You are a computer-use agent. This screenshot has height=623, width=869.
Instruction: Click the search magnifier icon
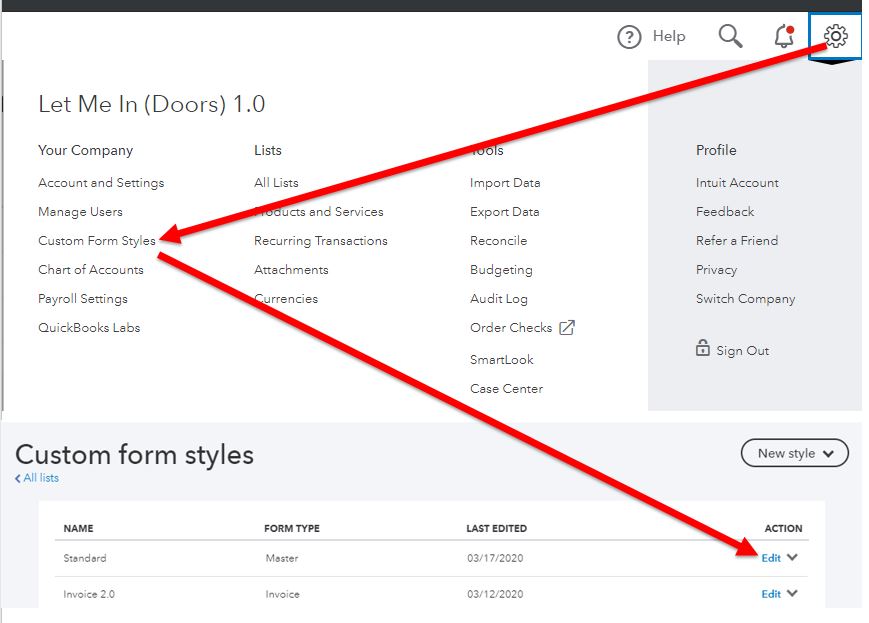click(x=730, y=36)
